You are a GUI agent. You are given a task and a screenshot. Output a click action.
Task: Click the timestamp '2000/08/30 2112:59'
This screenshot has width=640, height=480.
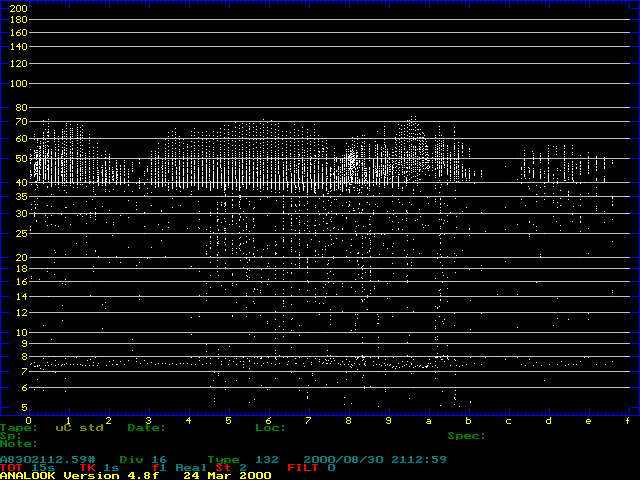click(375, 460)
